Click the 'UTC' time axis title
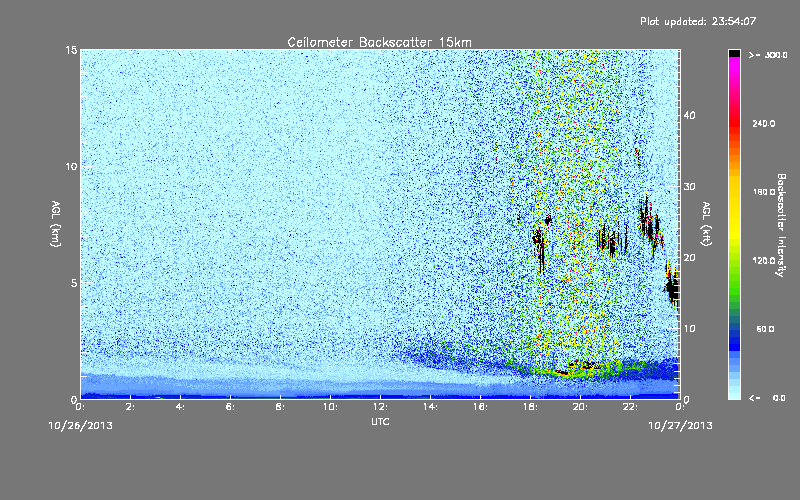This screenshot has width=800, height=500. (x=380, y=421)
